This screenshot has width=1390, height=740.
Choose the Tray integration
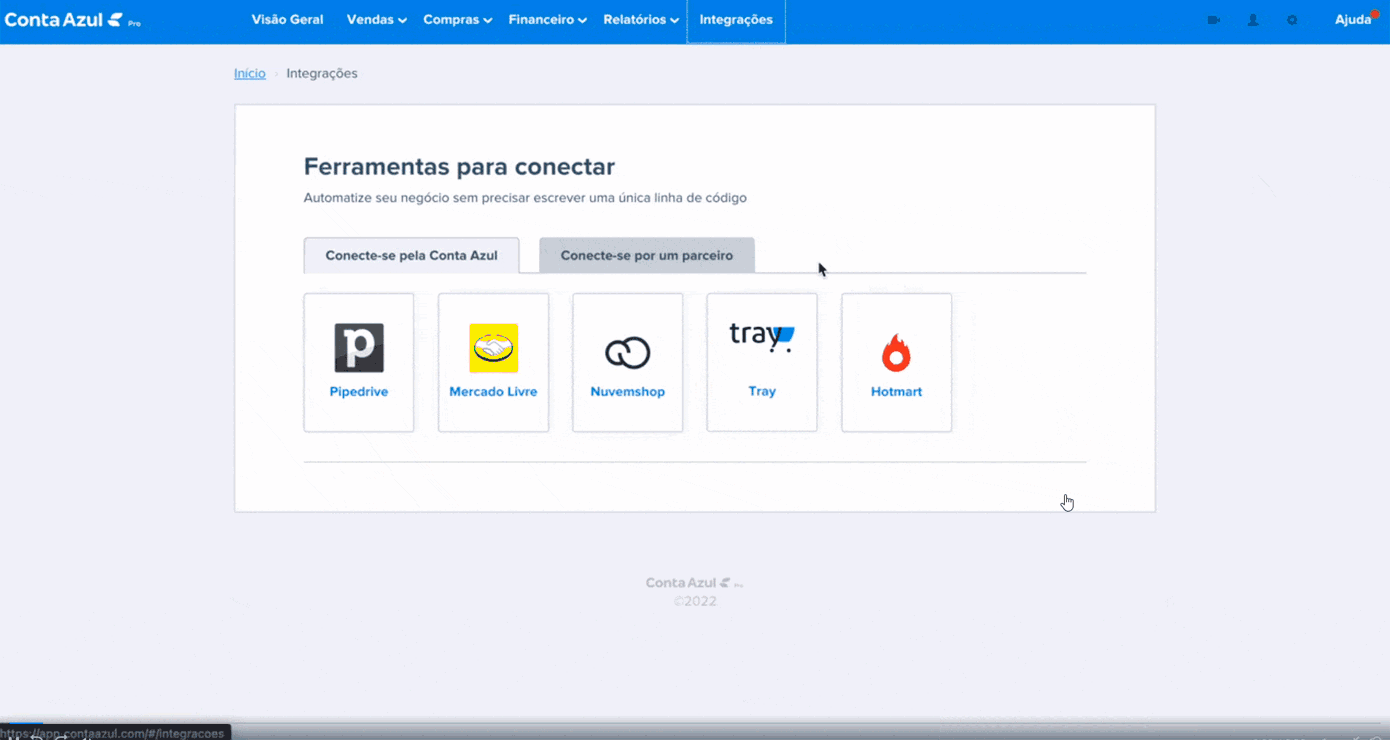pyautogui.click(x=761, y=362)
